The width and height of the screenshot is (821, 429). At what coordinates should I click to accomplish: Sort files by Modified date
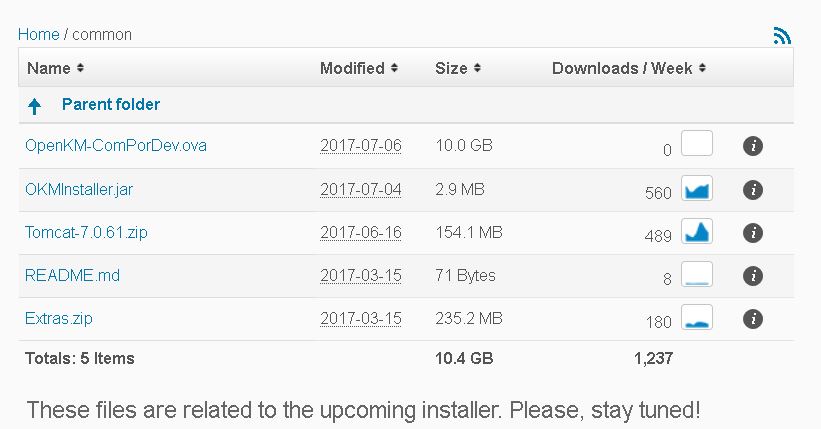(359, 68)
